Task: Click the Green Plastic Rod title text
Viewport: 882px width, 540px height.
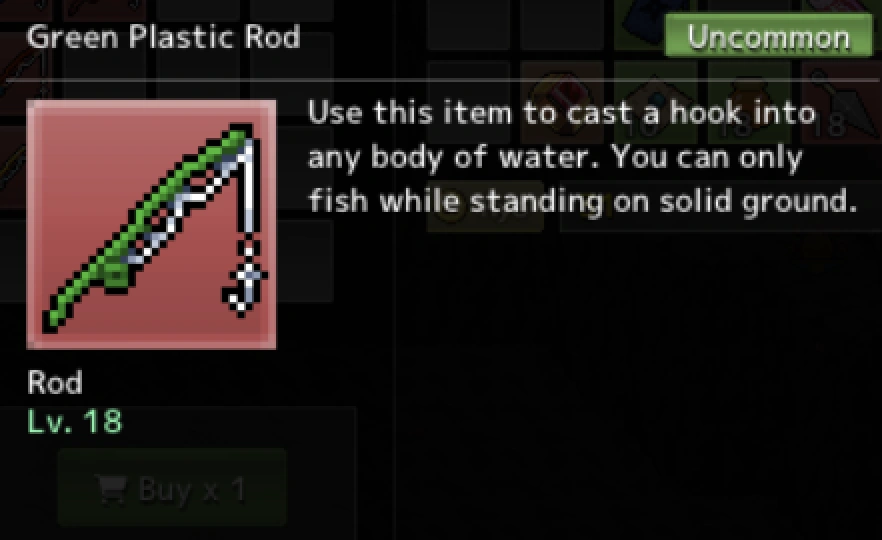Action: [163, 37]
